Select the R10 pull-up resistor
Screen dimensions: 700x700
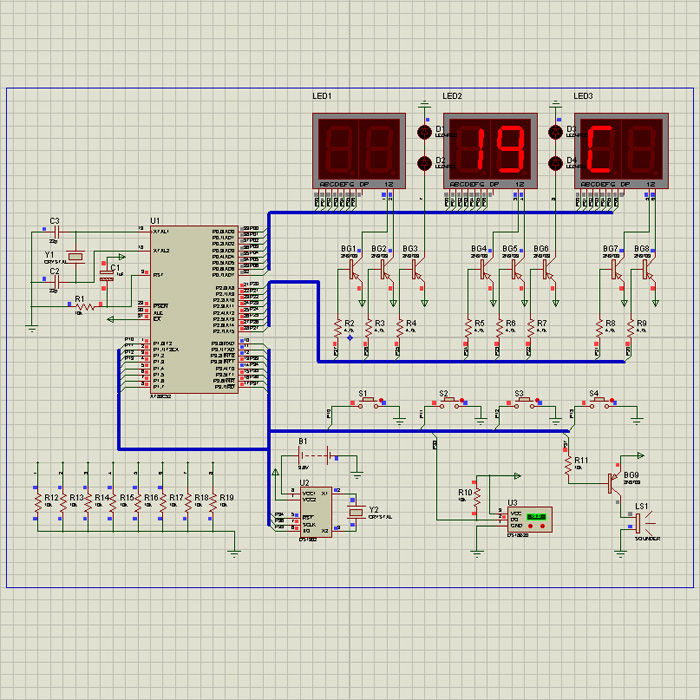pos(477,498)
